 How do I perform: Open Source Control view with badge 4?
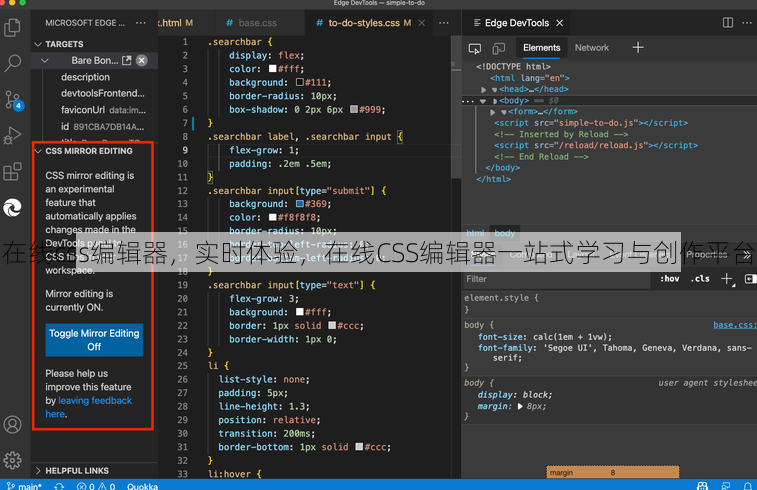click(x=13, y=100)
